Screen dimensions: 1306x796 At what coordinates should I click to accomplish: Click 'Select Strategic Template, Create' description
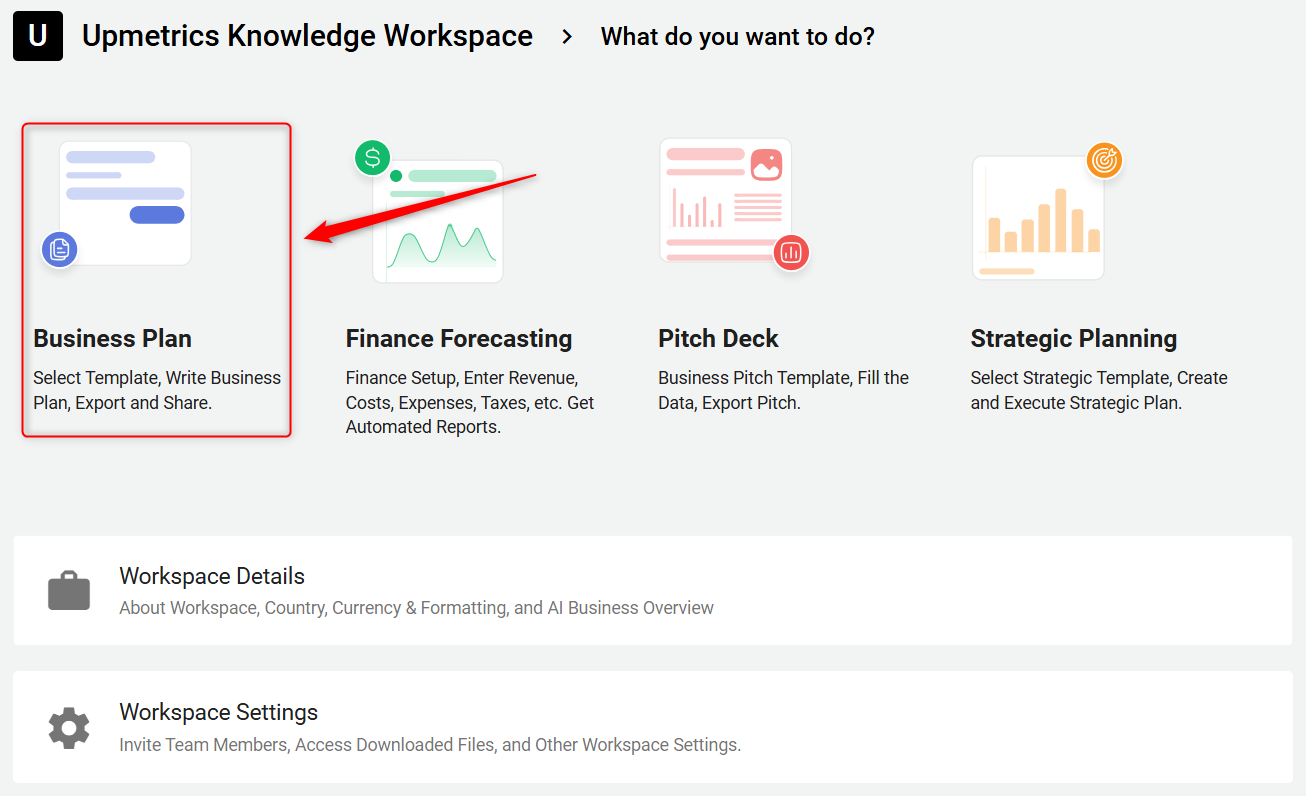(1099, 390)
